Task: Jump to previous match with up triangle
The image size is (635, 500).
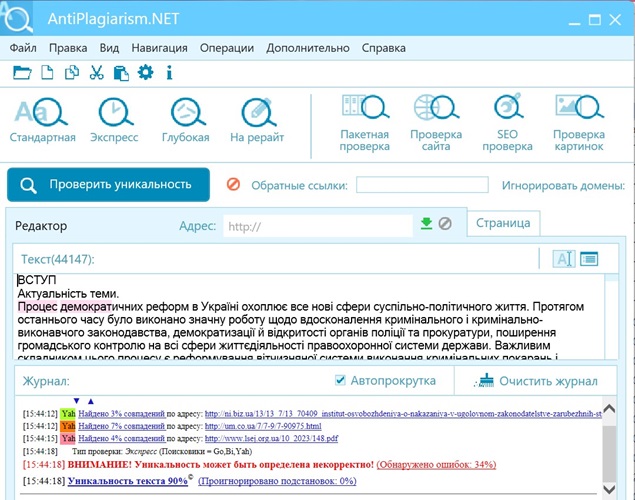Action: [x=91, y=401]
